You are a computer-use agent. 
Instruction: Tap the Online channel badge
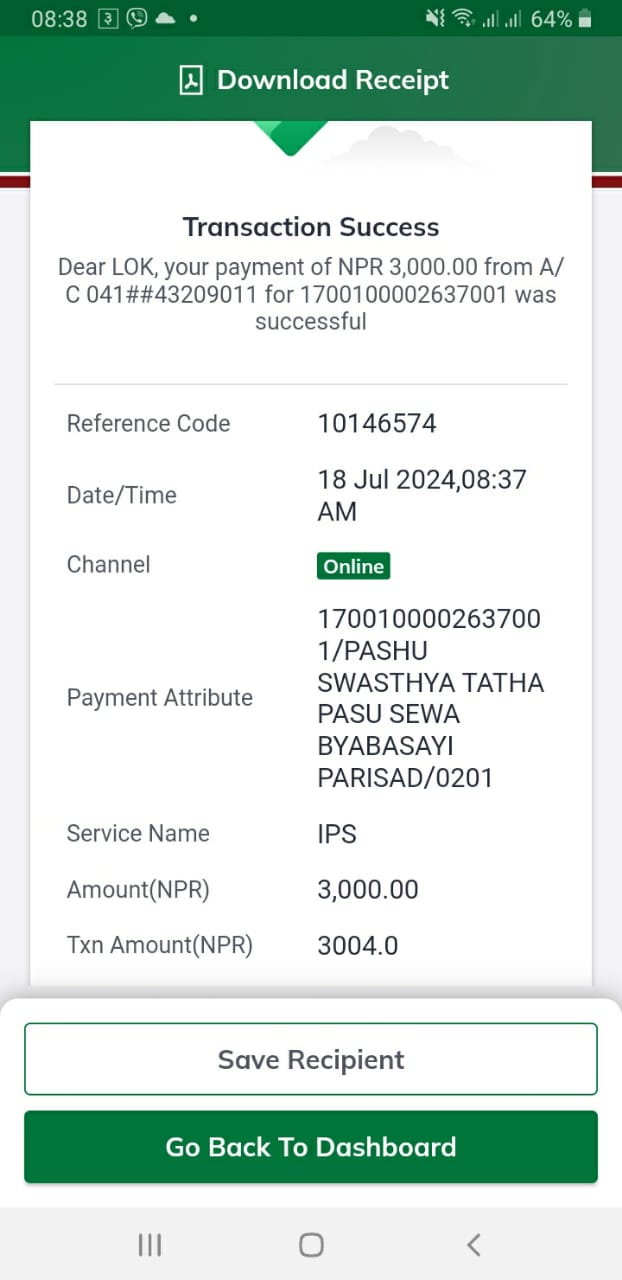(353, 566)
